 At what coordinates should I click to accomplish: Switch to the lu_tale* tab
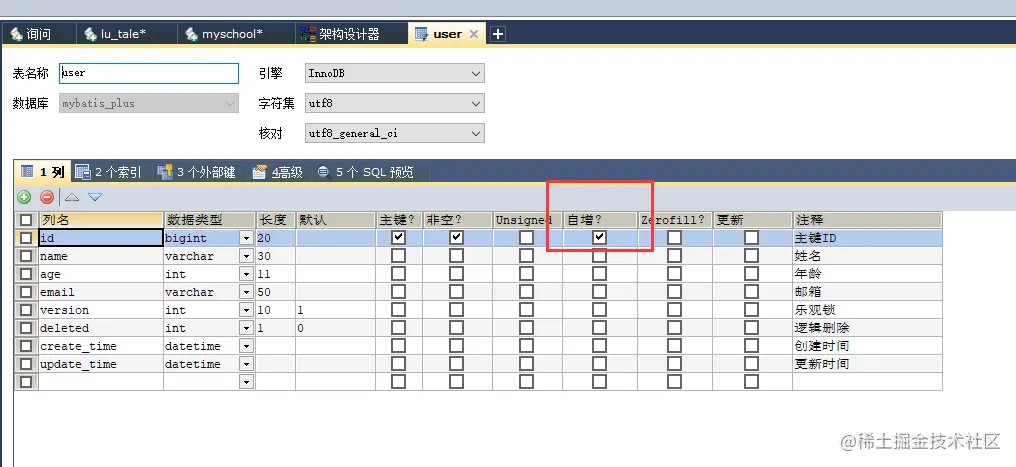coord(126,34)
